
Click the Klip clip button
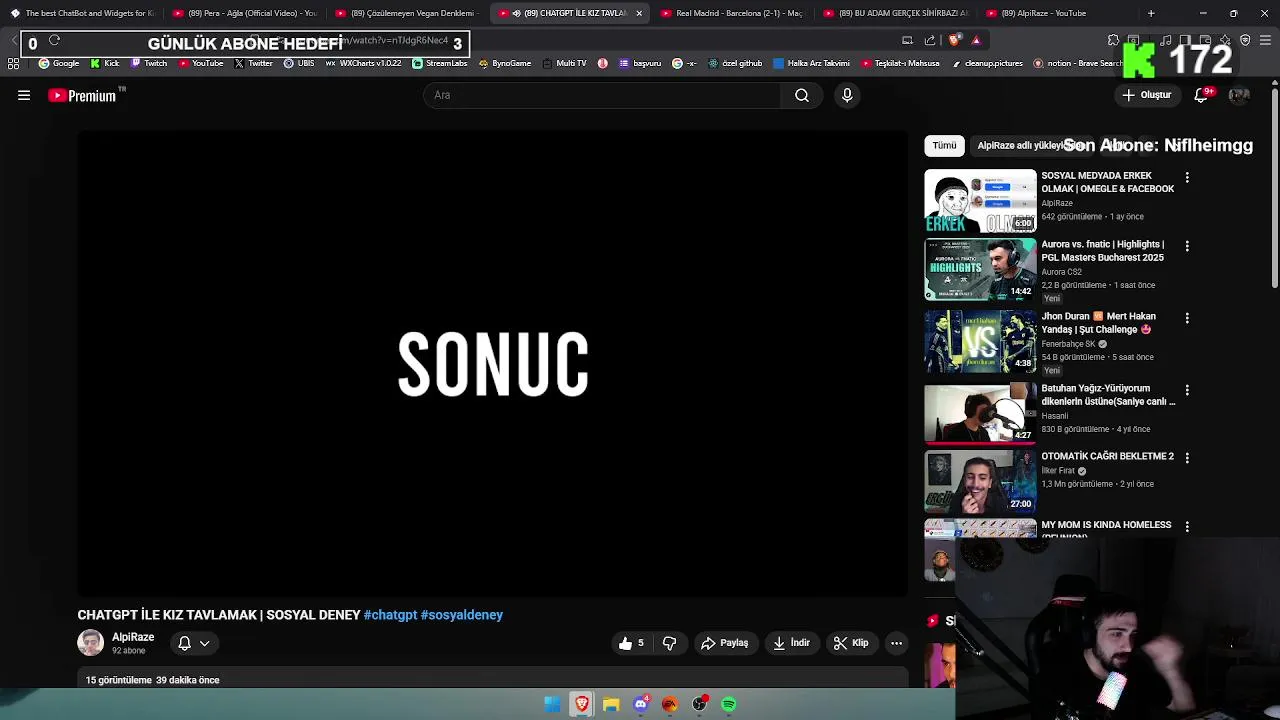click(851, 643)
